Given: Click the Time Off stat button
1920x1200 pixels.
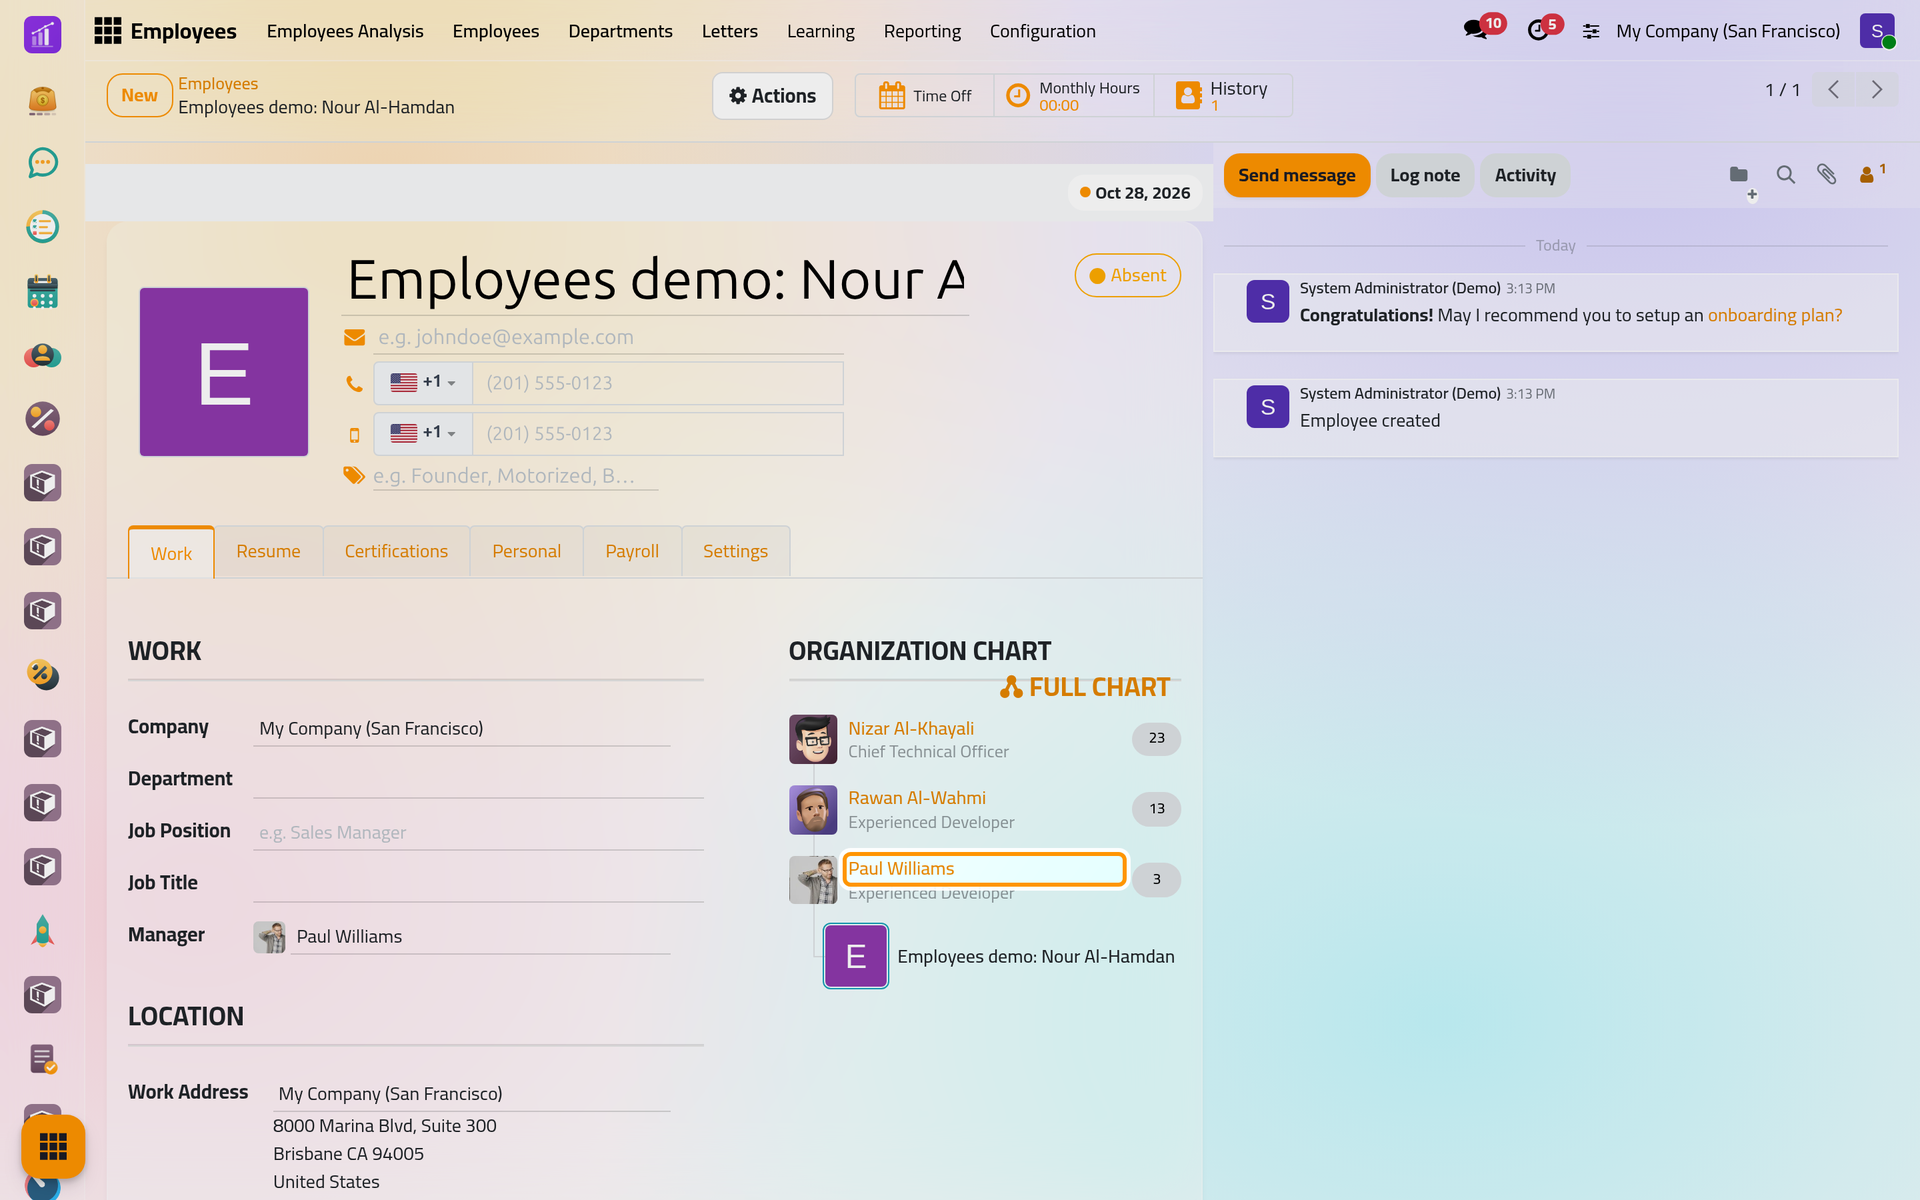Looking at the screenshot, I should click(925, 96).
